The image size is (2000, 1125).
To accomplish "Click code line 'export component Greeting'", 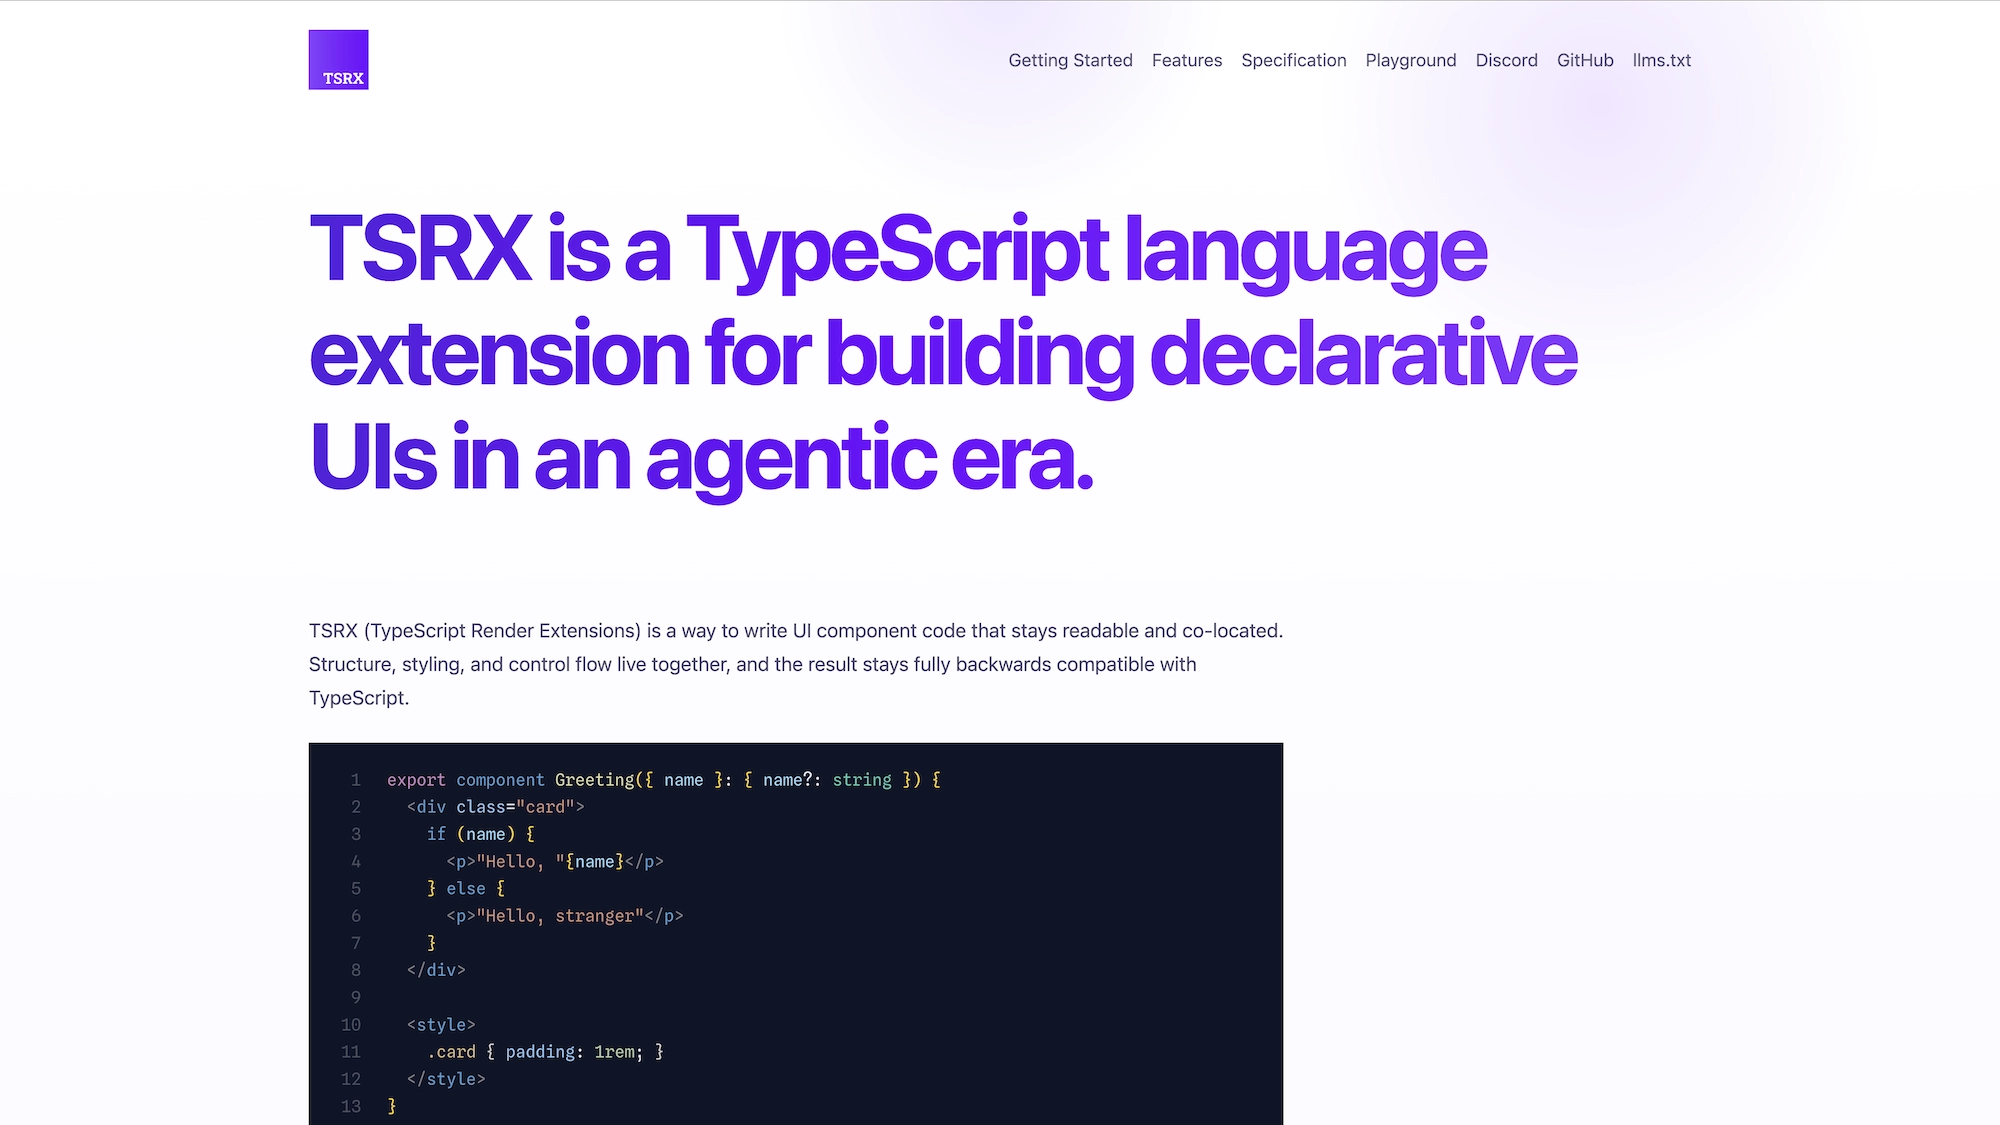I will pos(664,780).
